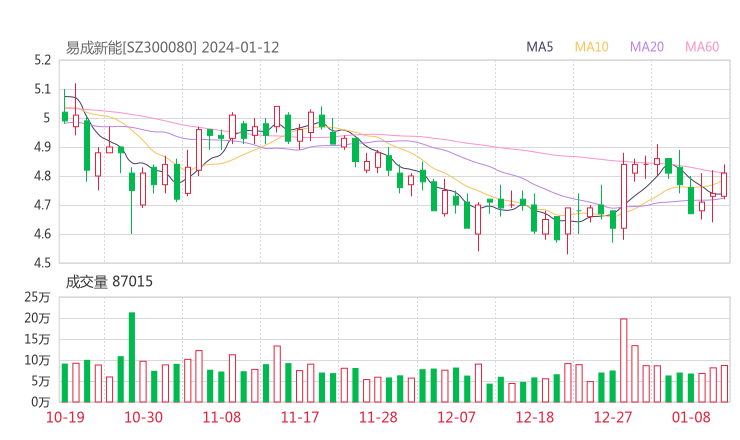Click the chart title 易成新能[SZ300080] 2024-01-12
This screenshot has width=740, height=440.
click(x=172, y=48)
